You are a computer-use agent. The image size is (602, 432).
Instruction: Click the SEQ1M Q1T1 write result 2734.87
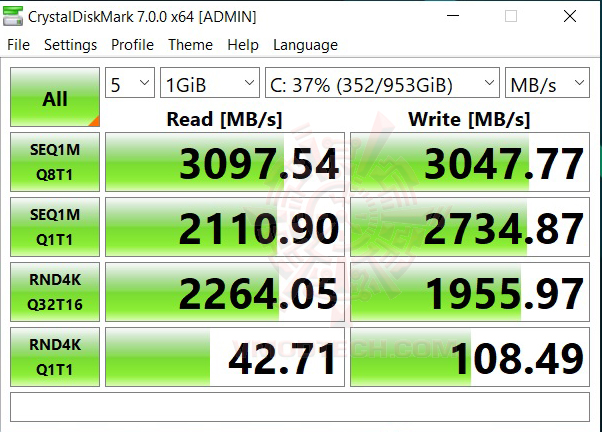(470, 227)
